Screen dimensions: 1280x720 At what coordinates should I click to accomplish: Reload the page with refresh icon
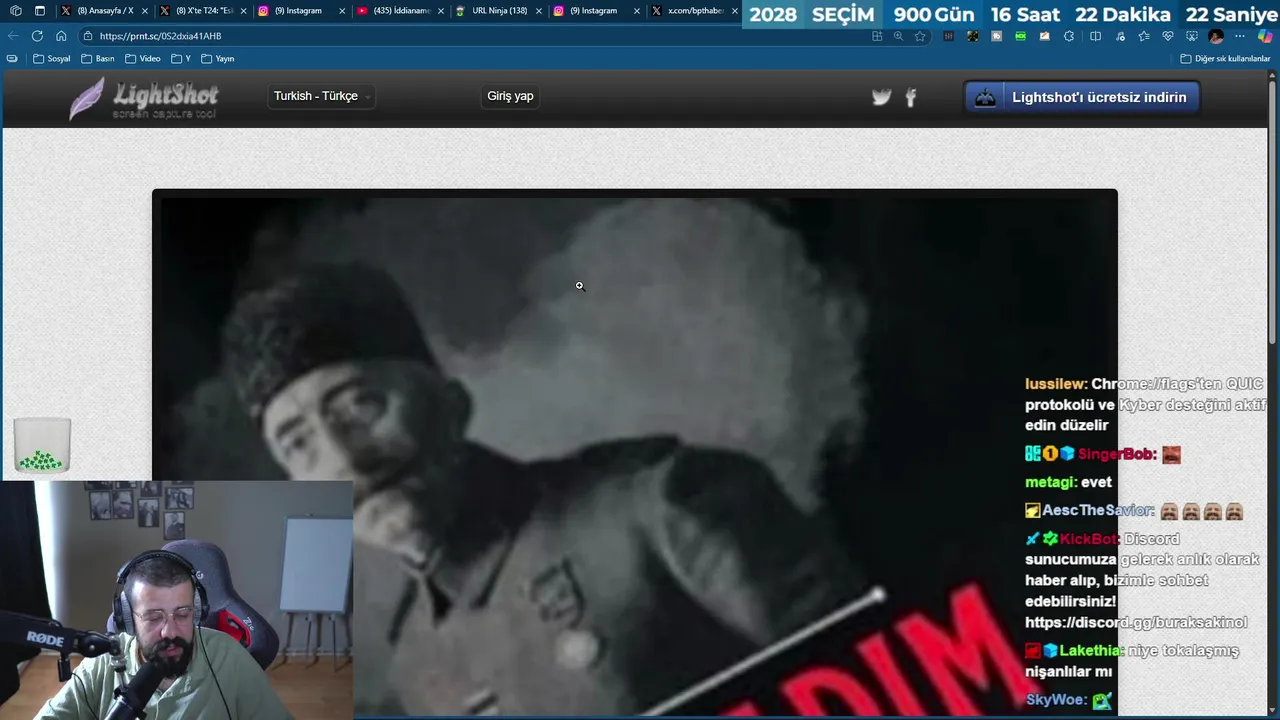coord(37,36)
